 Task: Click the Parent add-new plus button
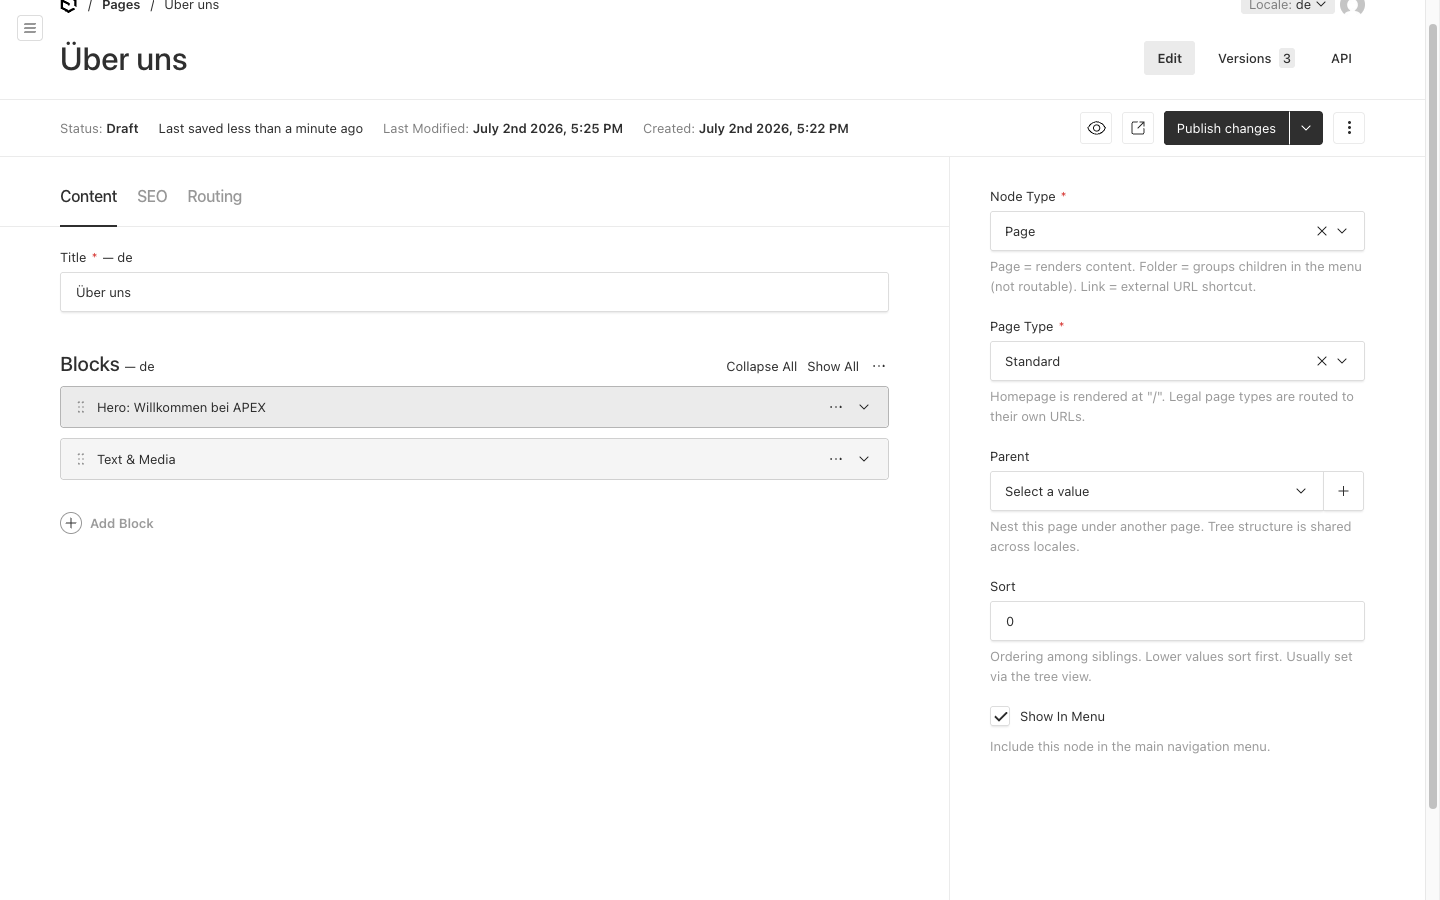1343,491
